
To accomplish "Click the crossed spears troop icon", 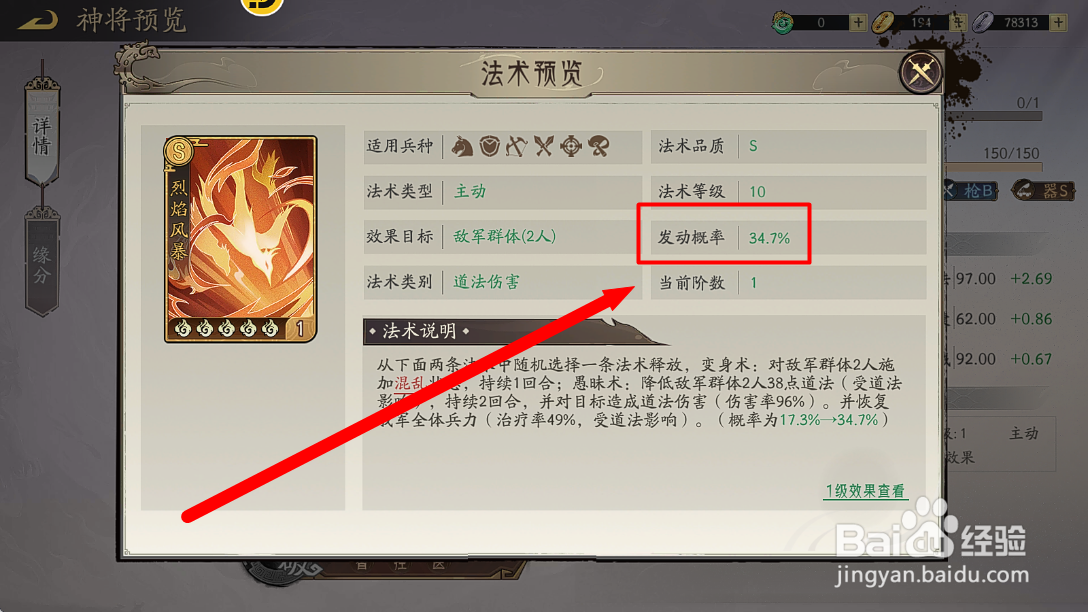I will (x=543, y=146).
